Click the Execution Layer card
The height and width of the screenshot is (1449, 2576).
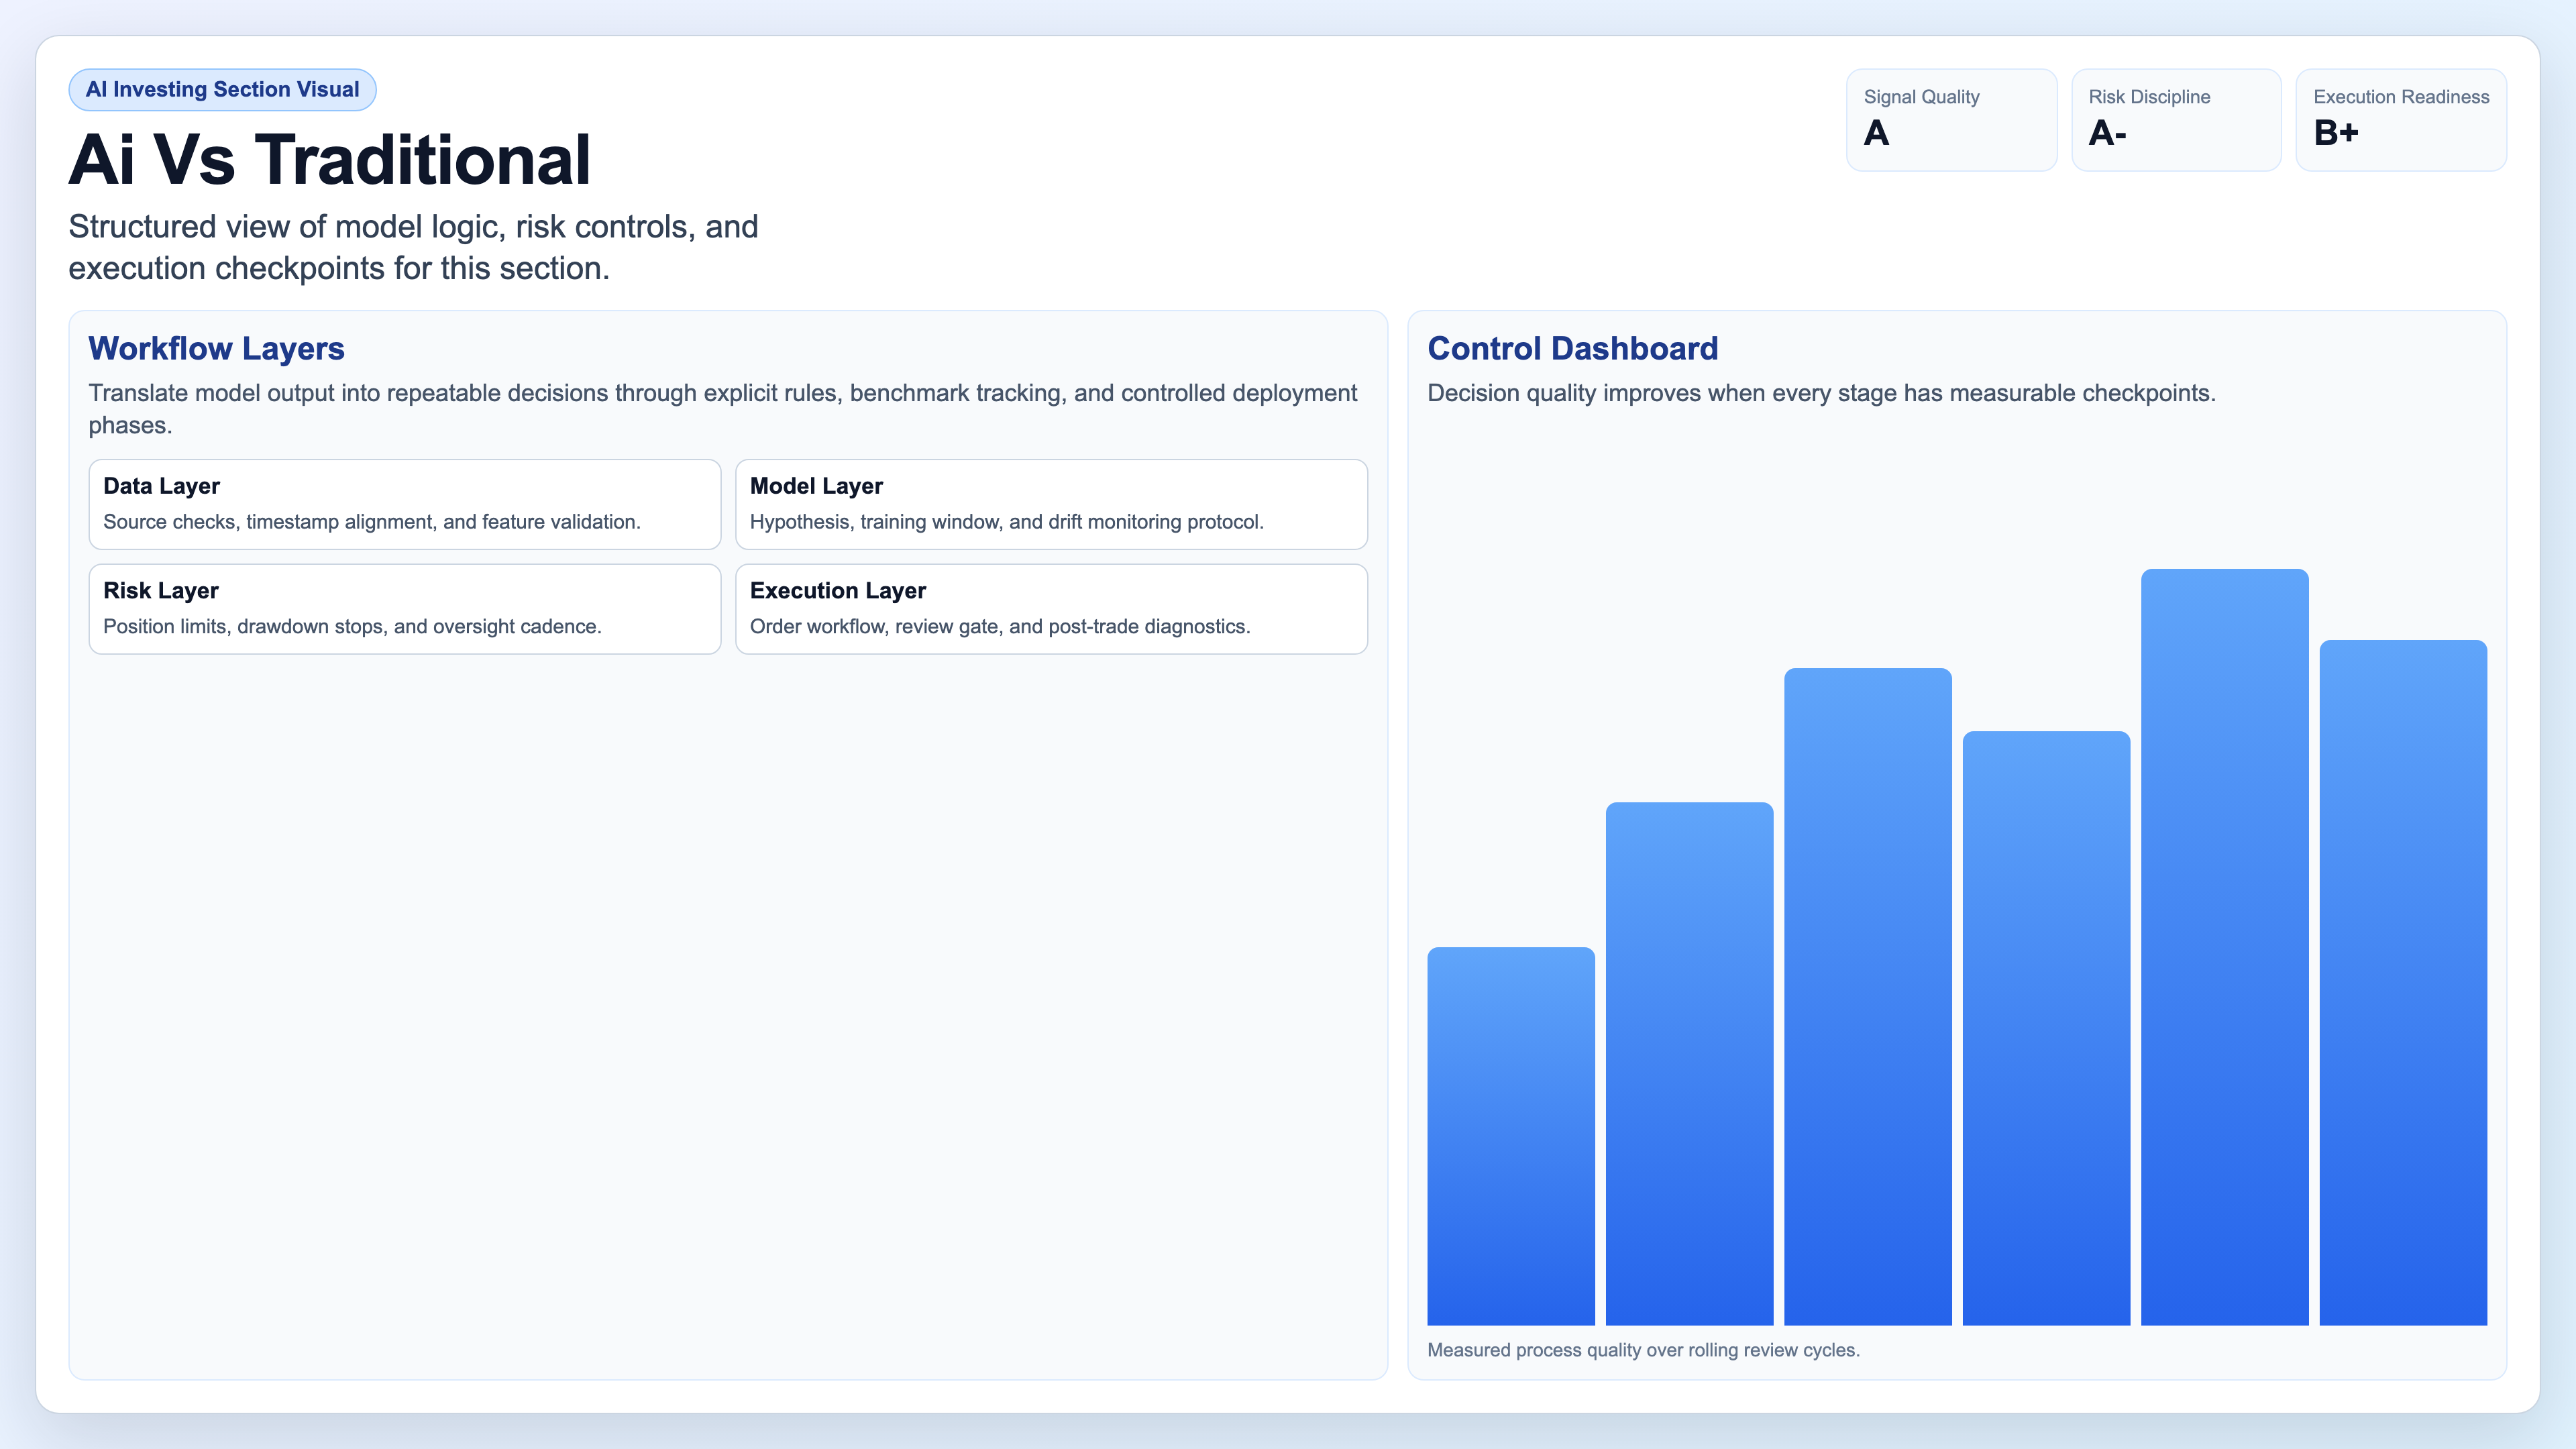coord(1051,608)
